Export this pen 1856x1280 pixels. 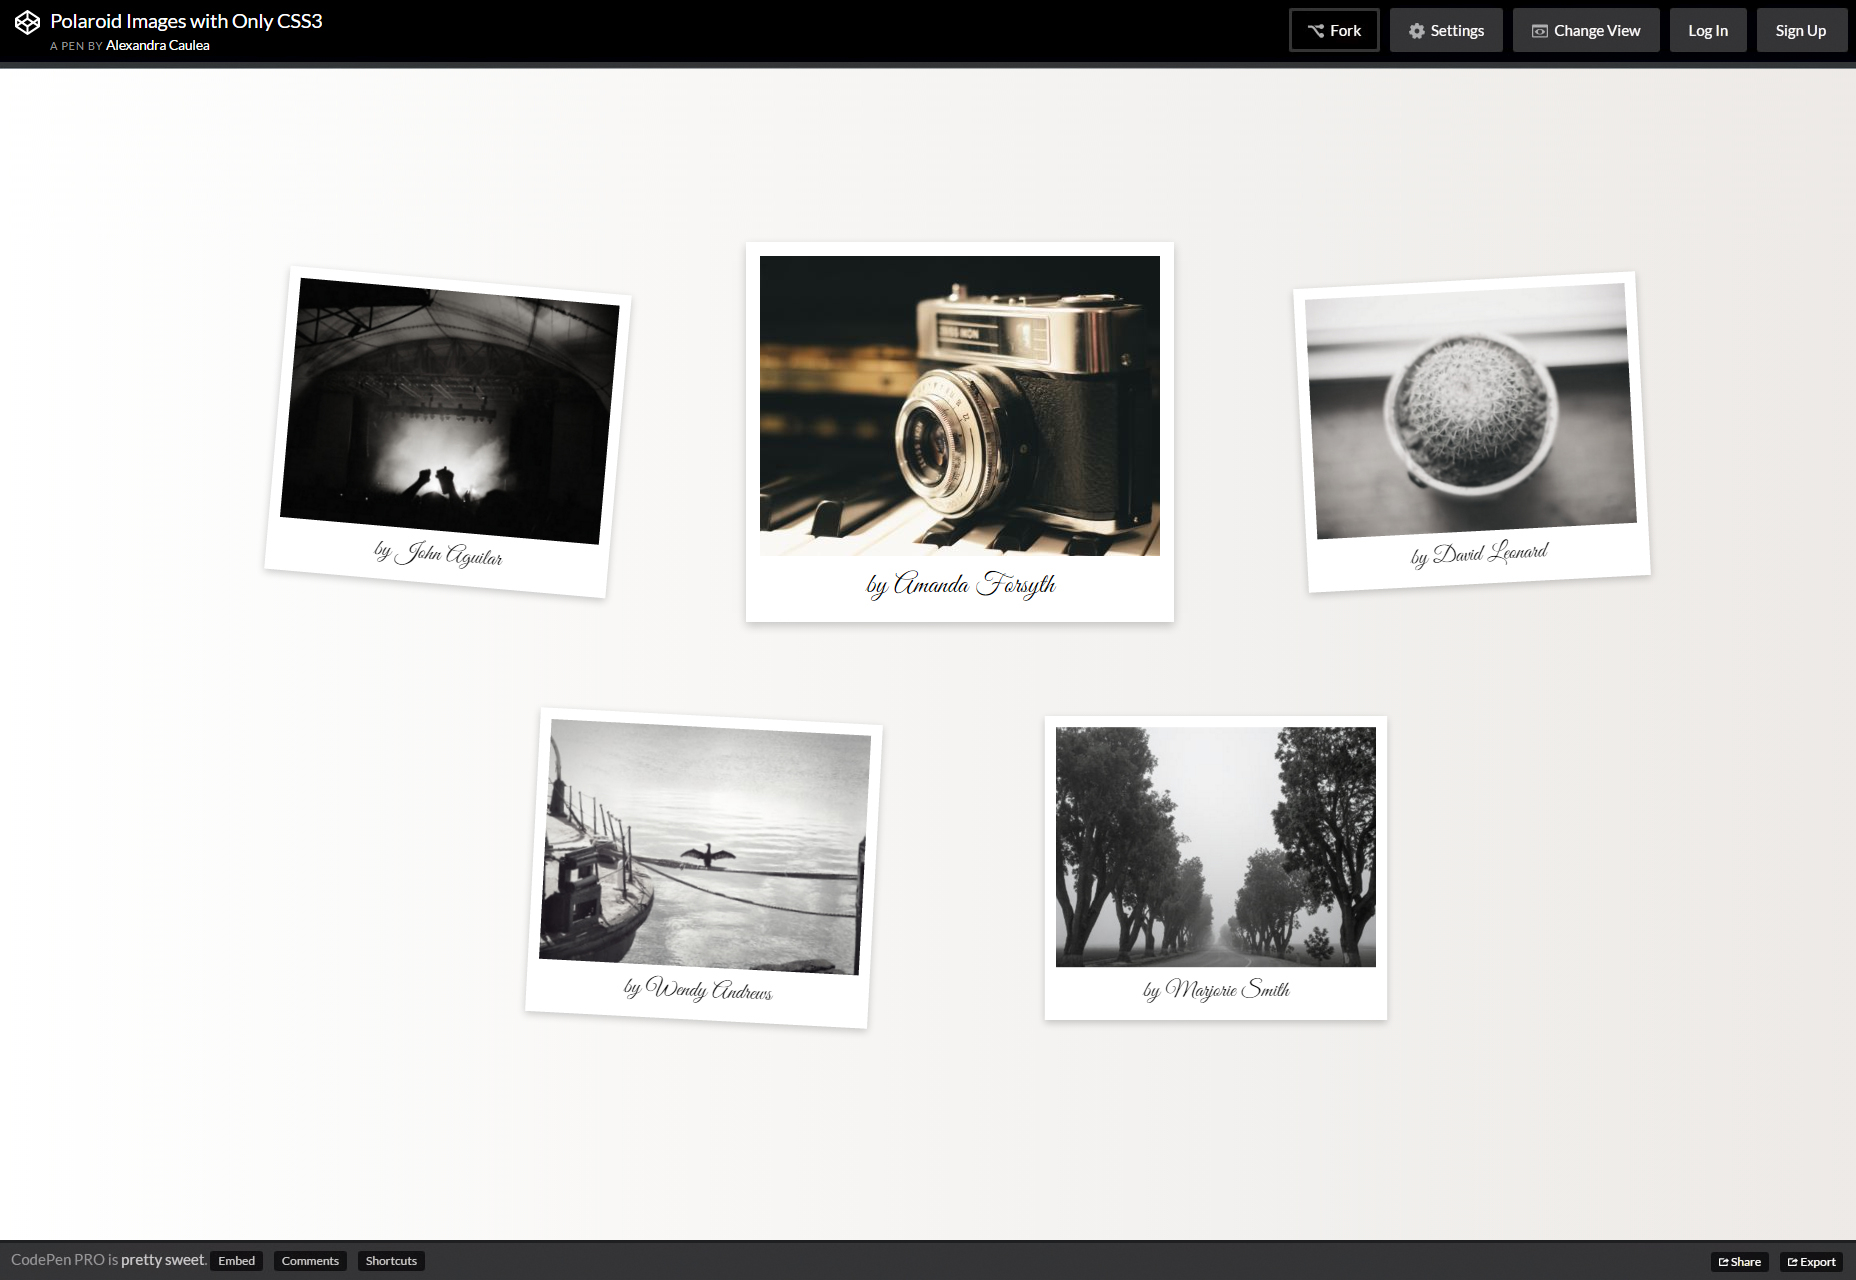tap(1810, 1262)
